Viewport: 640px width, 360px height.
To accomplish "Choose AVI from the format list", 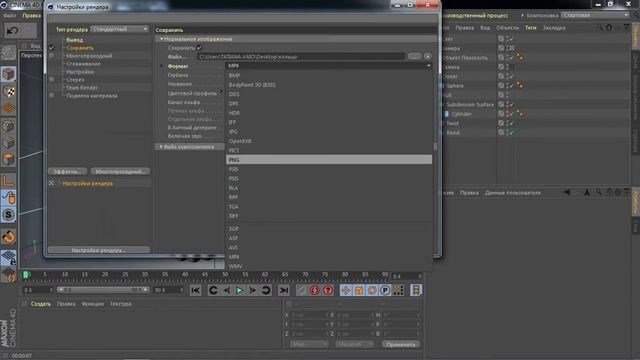I will pos(329,247).
